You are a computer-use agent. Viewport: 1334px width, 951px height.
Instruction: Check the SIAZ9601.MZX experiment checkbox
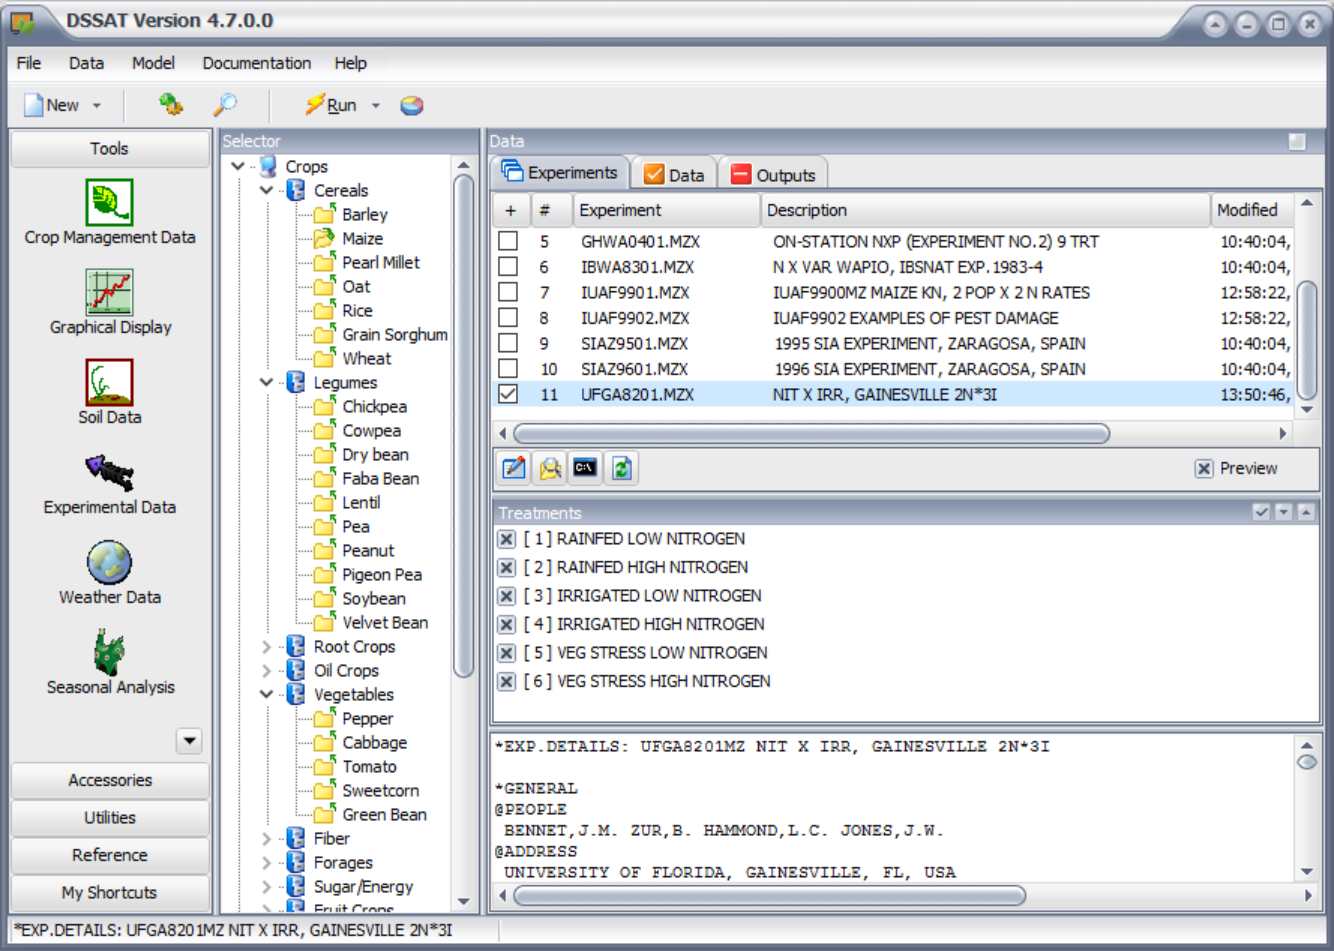508,368
